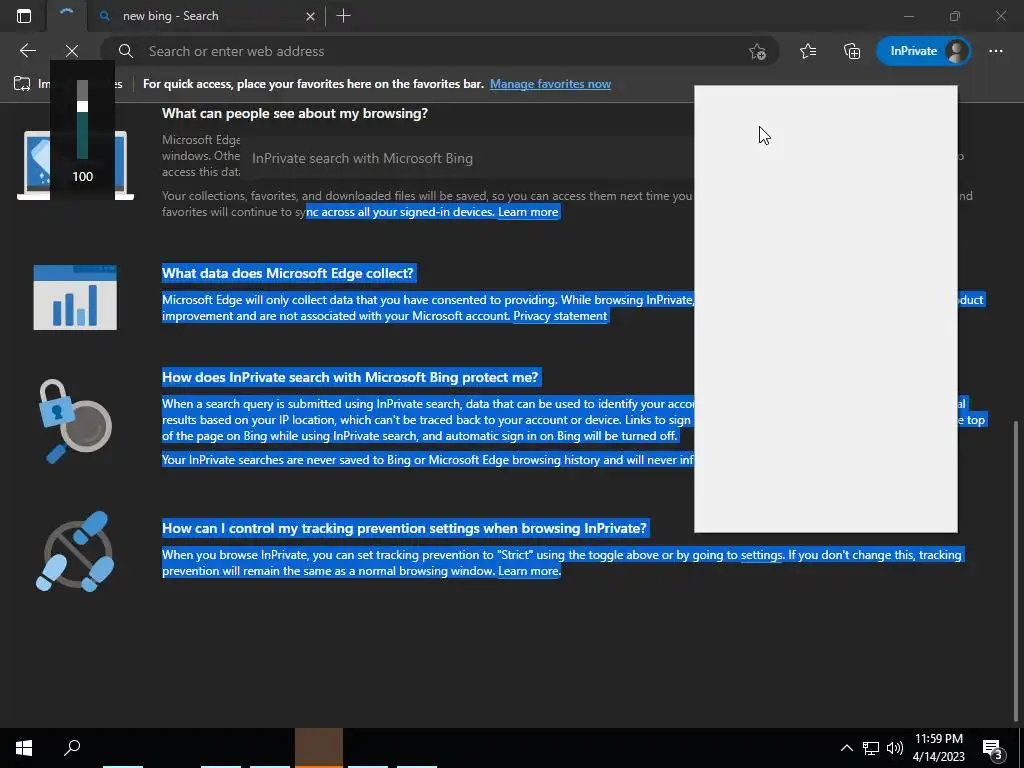Open 'Learn more' link about tracking prevention
This screenshot has width=1024, height=768.
click(528, 571)
